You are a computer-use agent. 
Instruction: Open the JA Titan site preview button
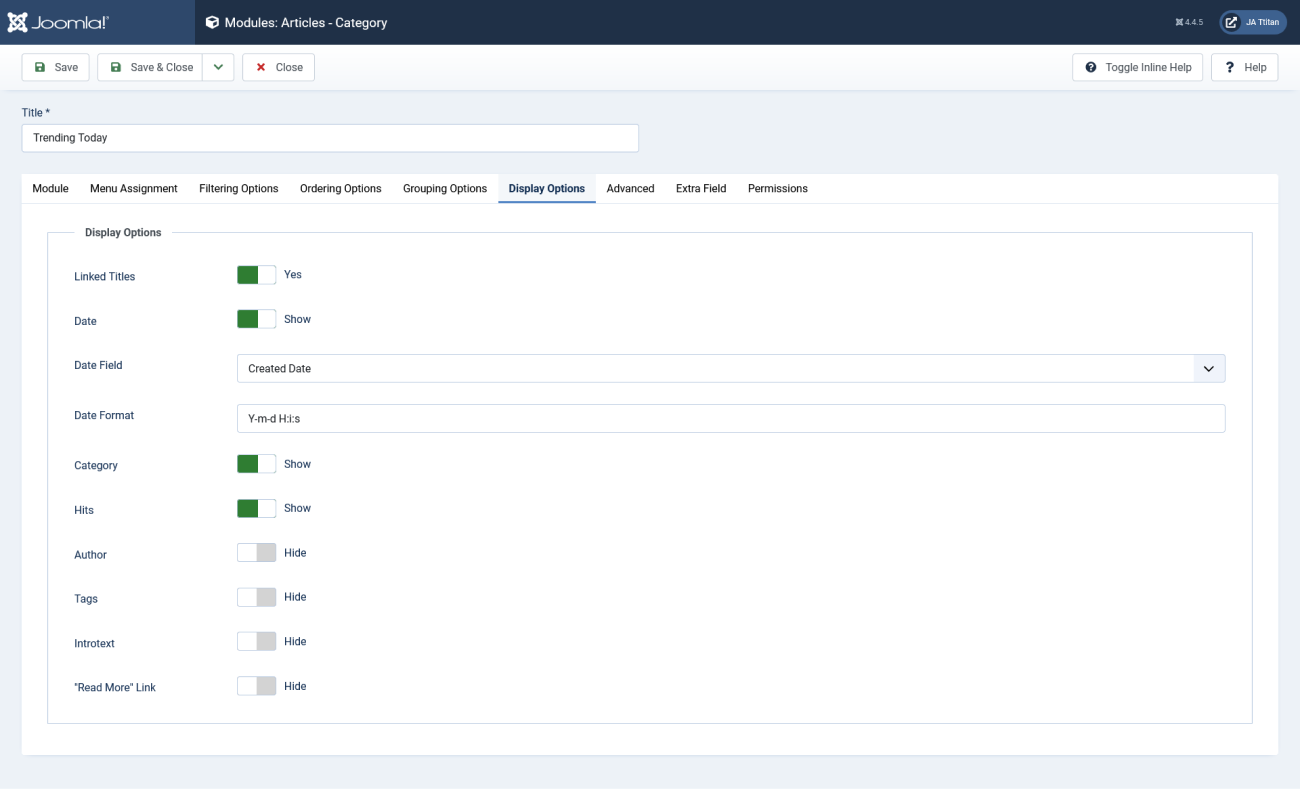click(x=1253, y=22)
